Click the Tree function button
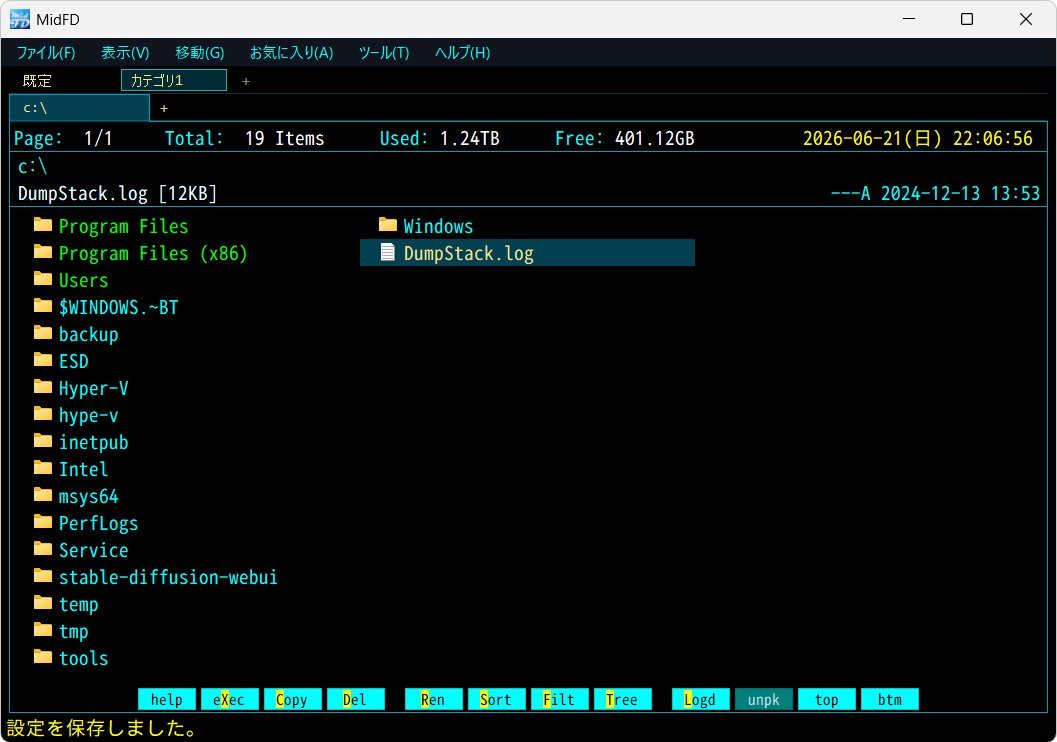 (622, 700)
